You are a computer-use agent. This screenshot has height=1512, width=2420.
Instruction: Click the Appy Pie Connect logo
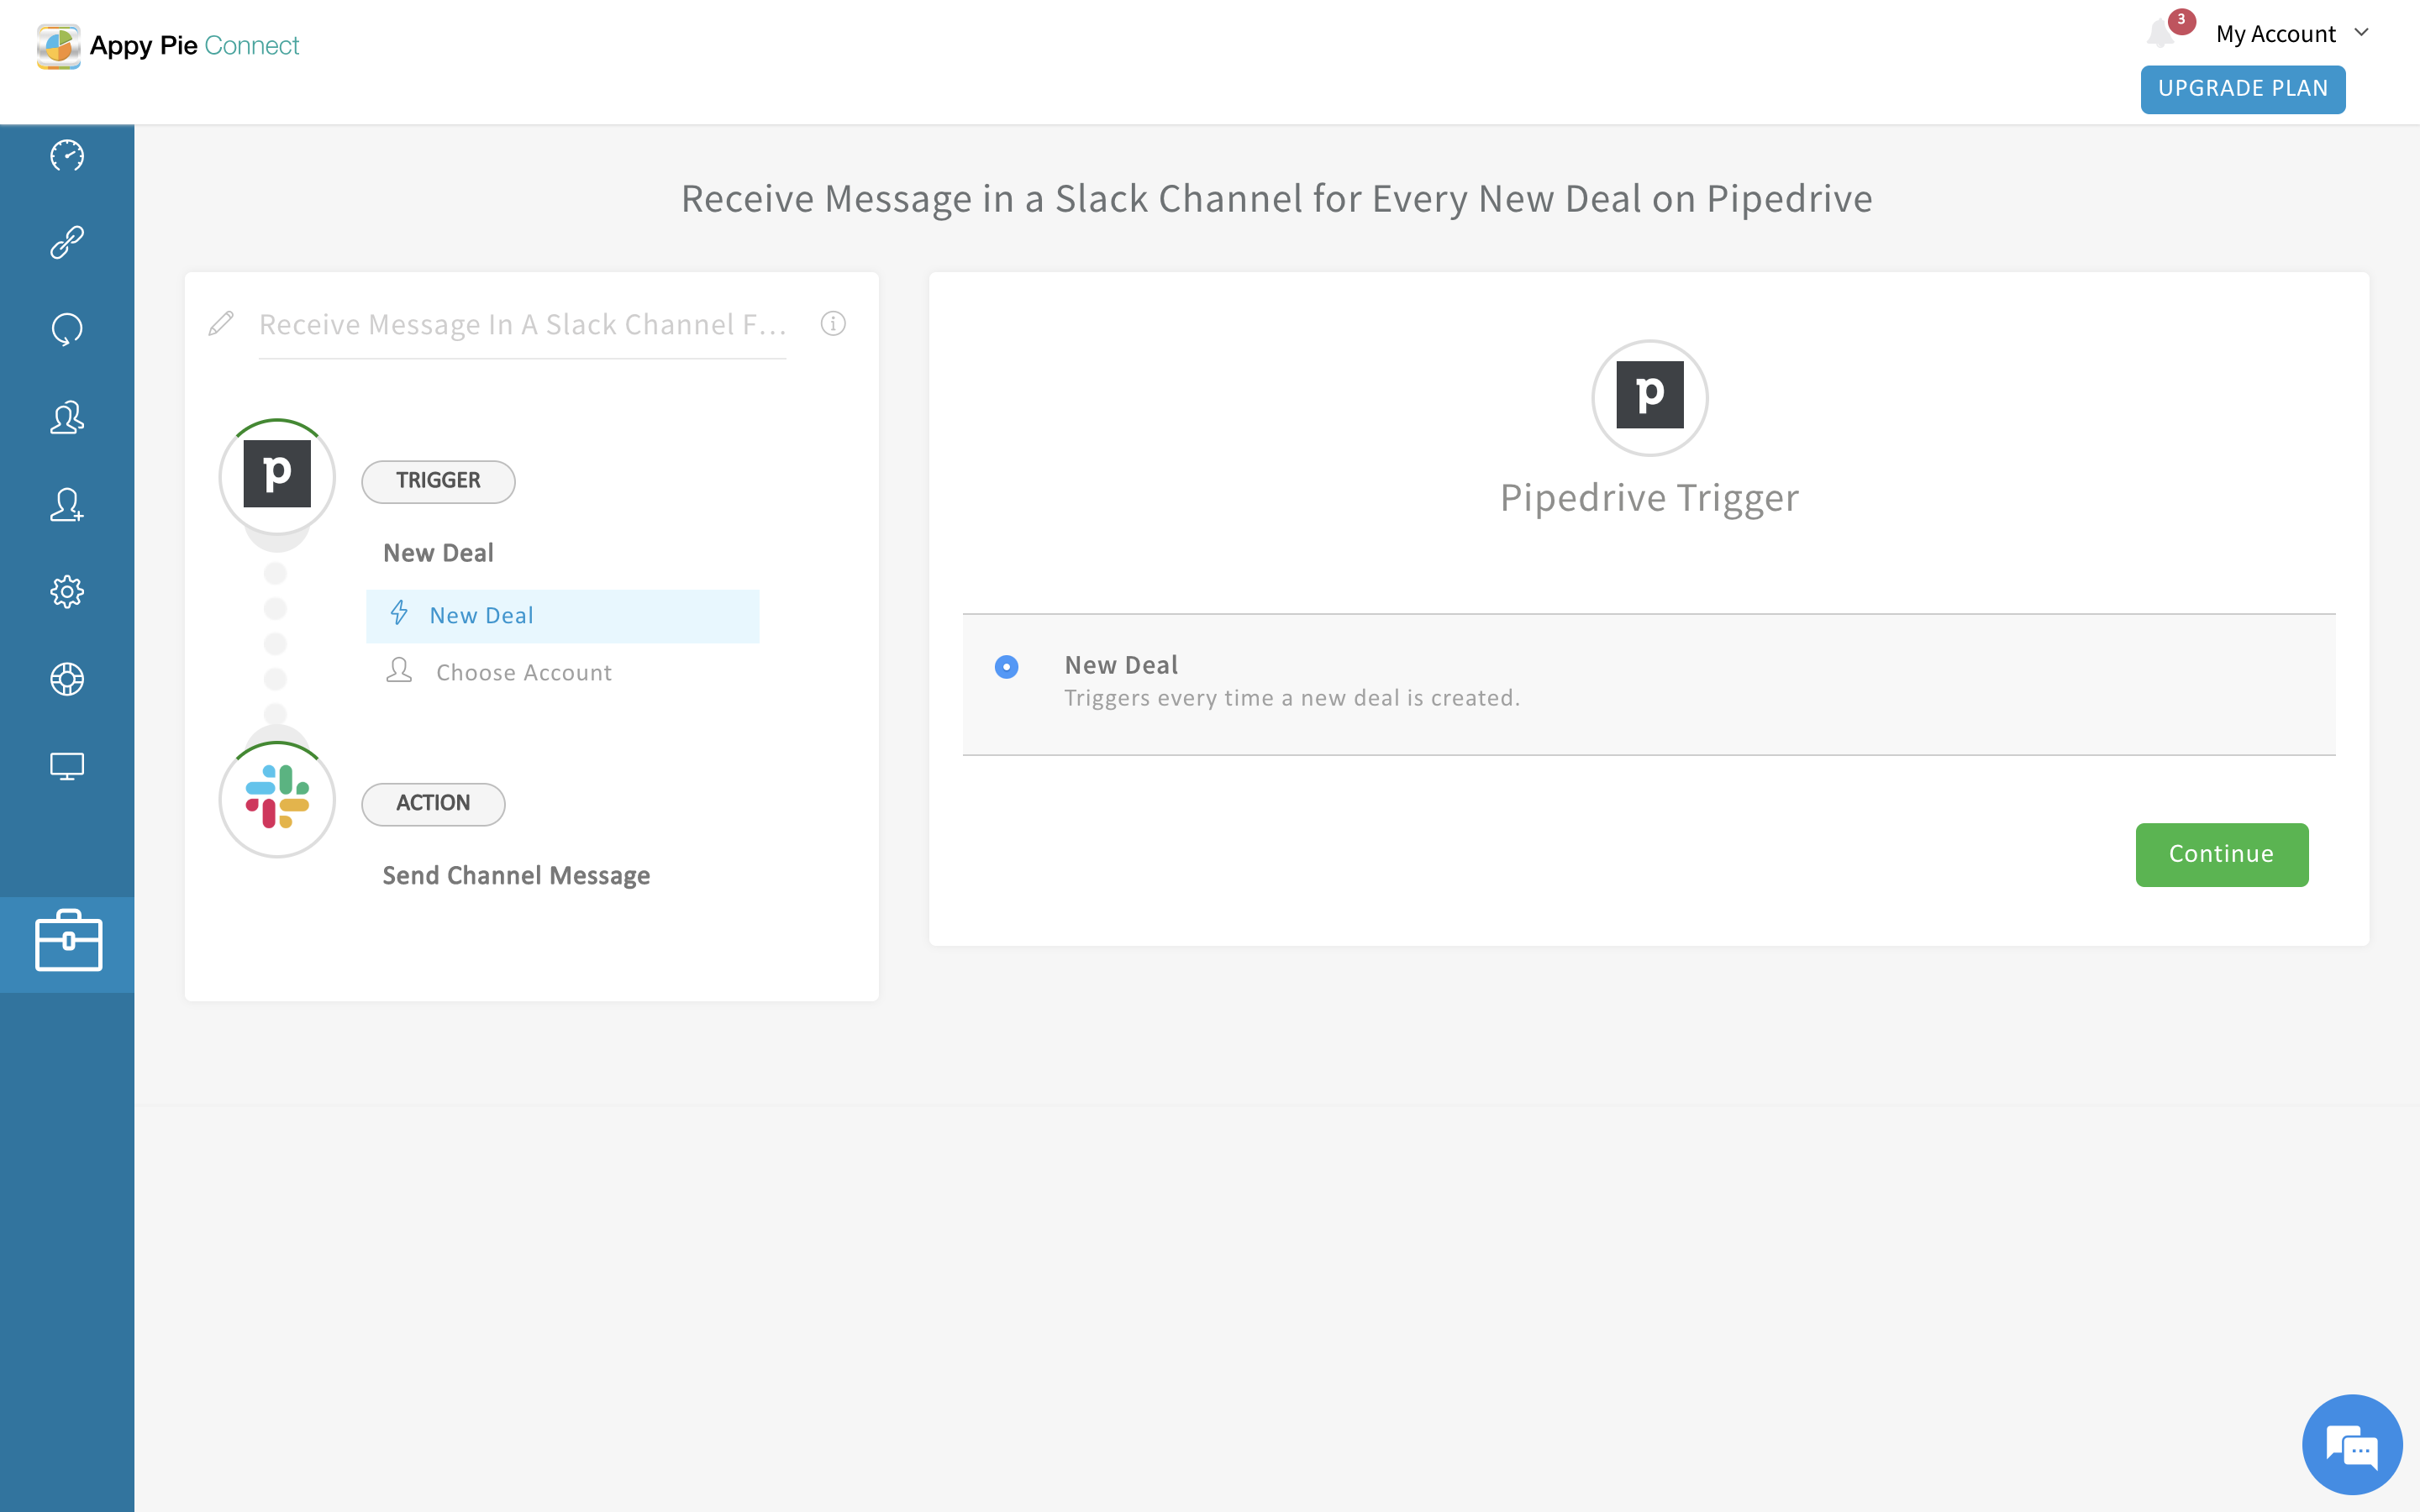[168, 46]
